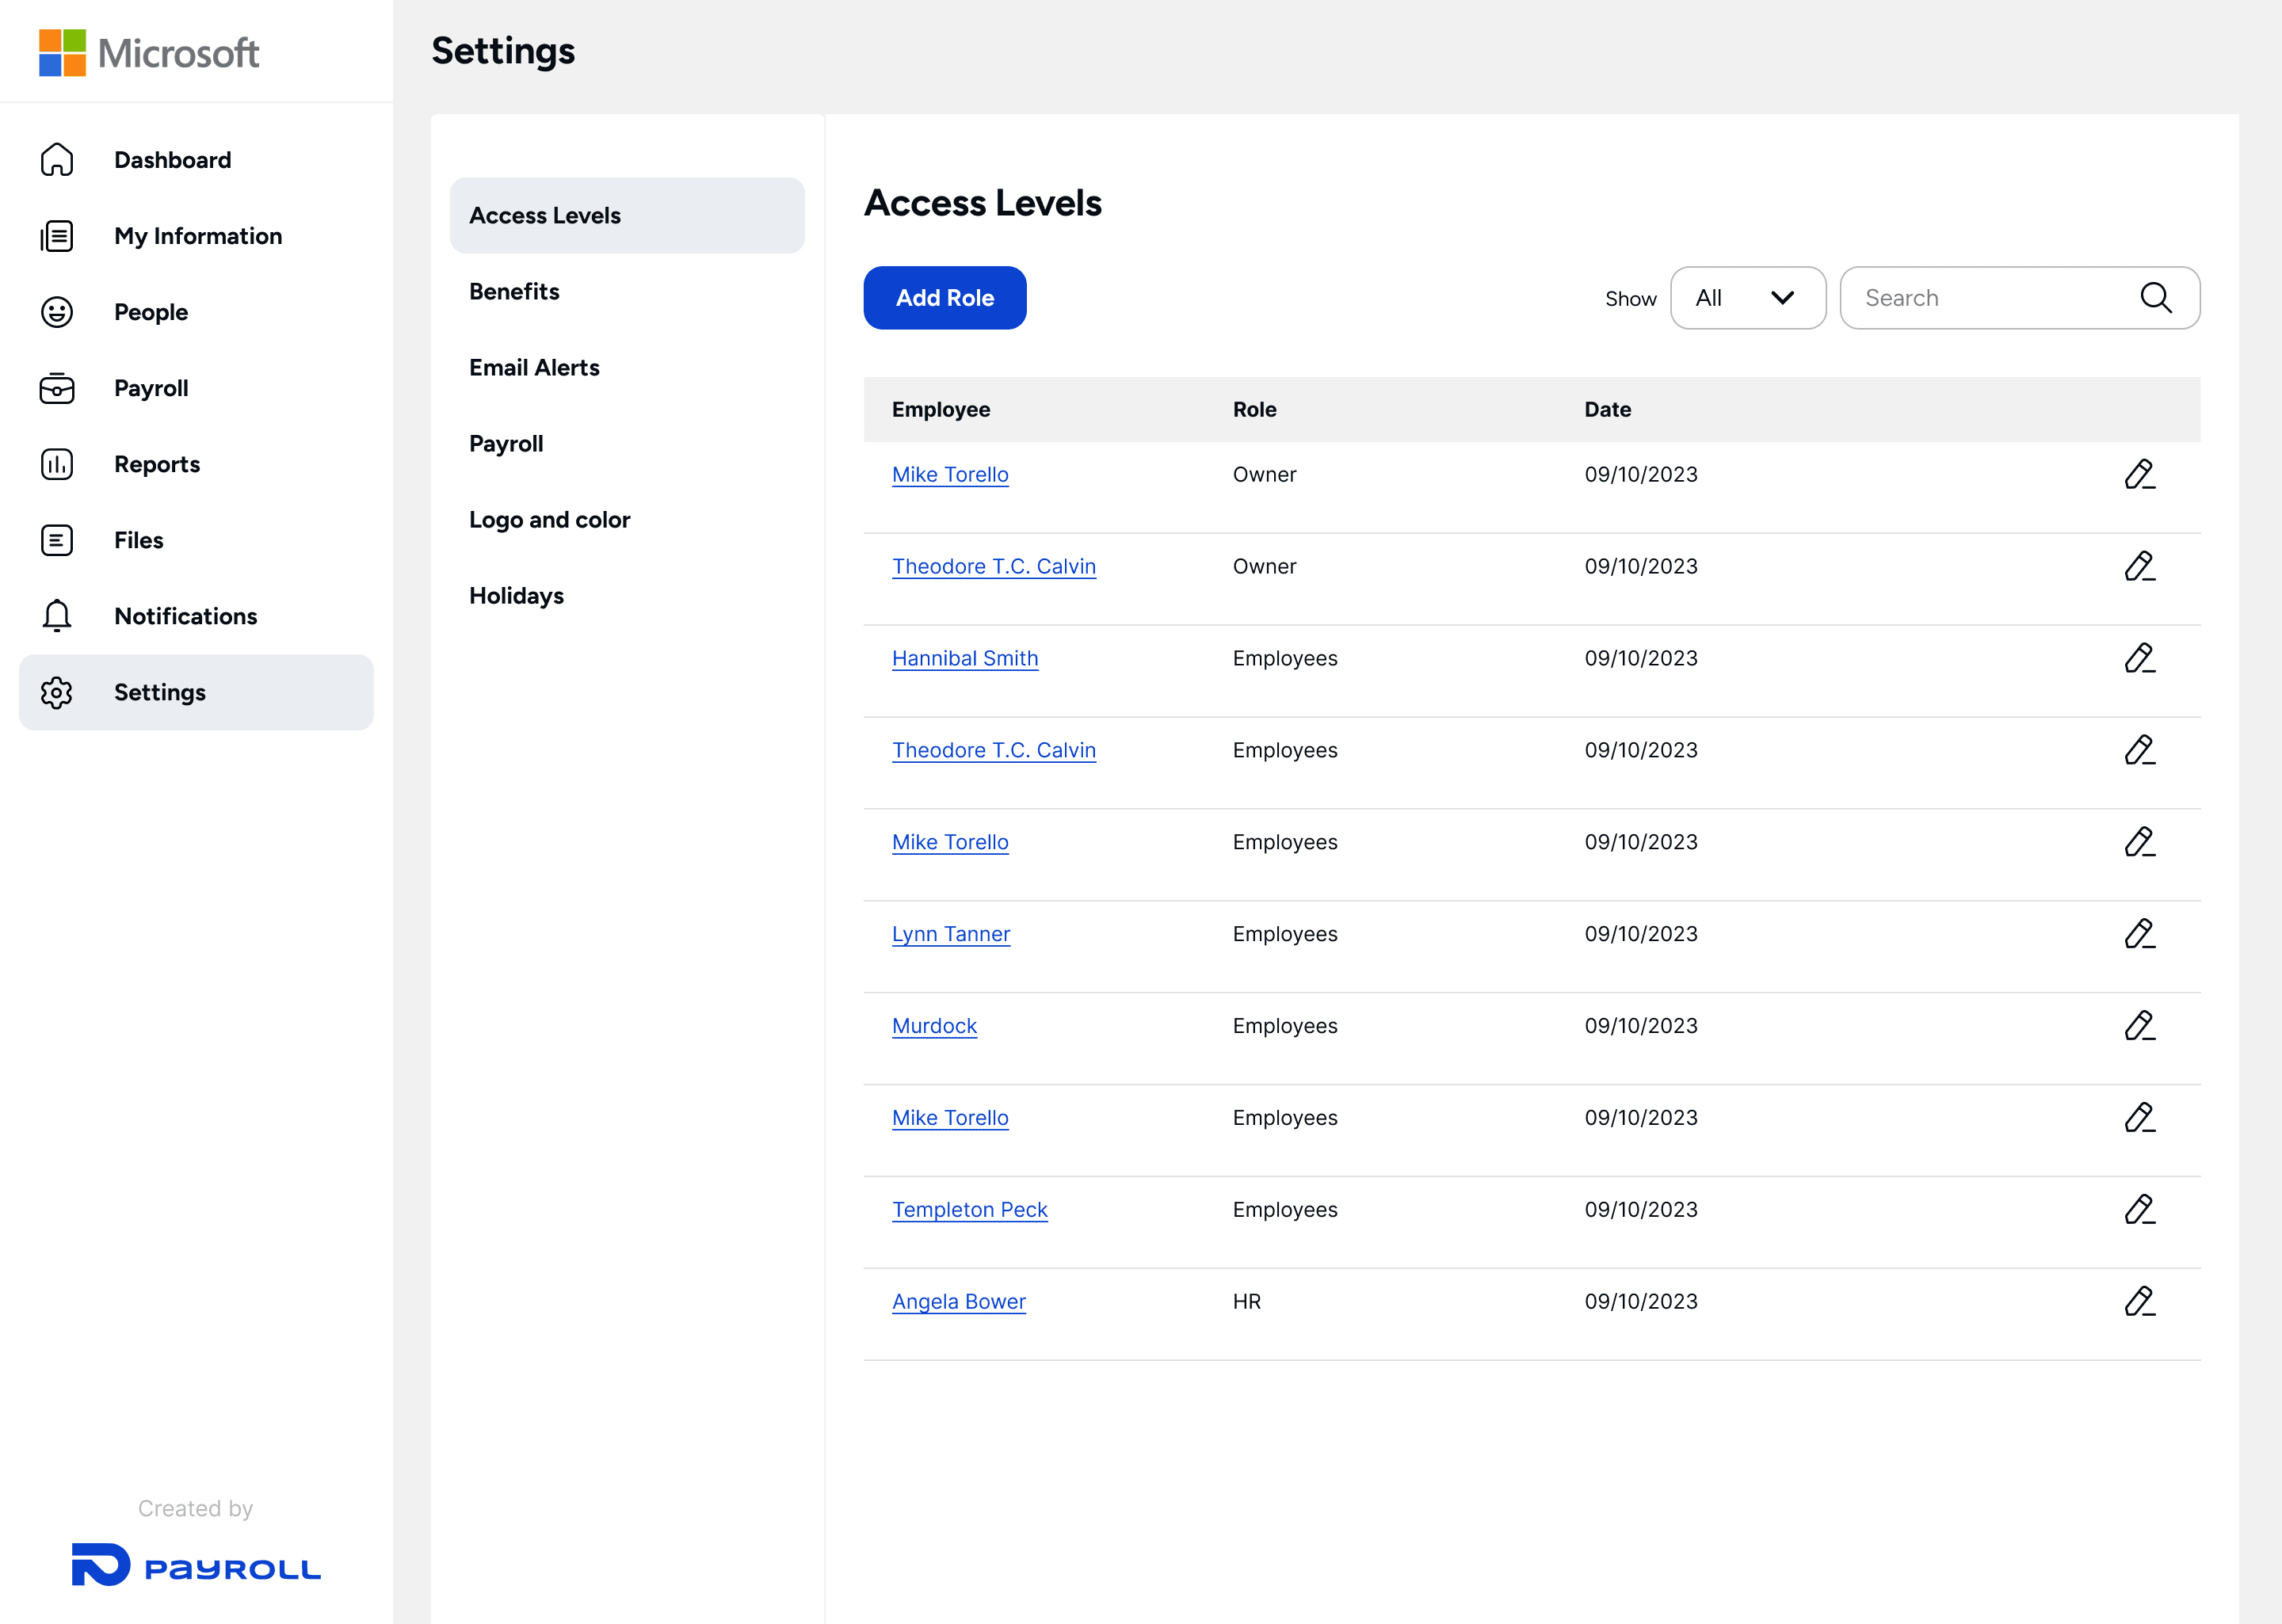Go to Holidays settings section
Image resolution: width=2282 pixels, height=1624 pixels.
pos(516,596)
